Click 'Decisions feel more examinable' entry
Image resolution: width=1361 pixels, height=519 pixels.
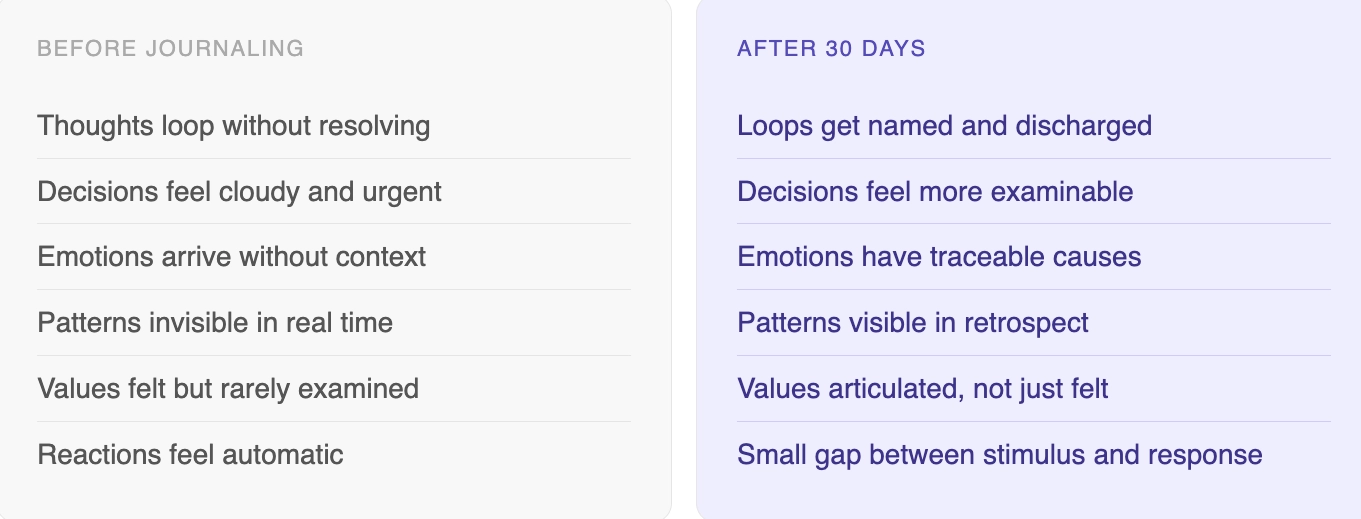pos(935,192)
